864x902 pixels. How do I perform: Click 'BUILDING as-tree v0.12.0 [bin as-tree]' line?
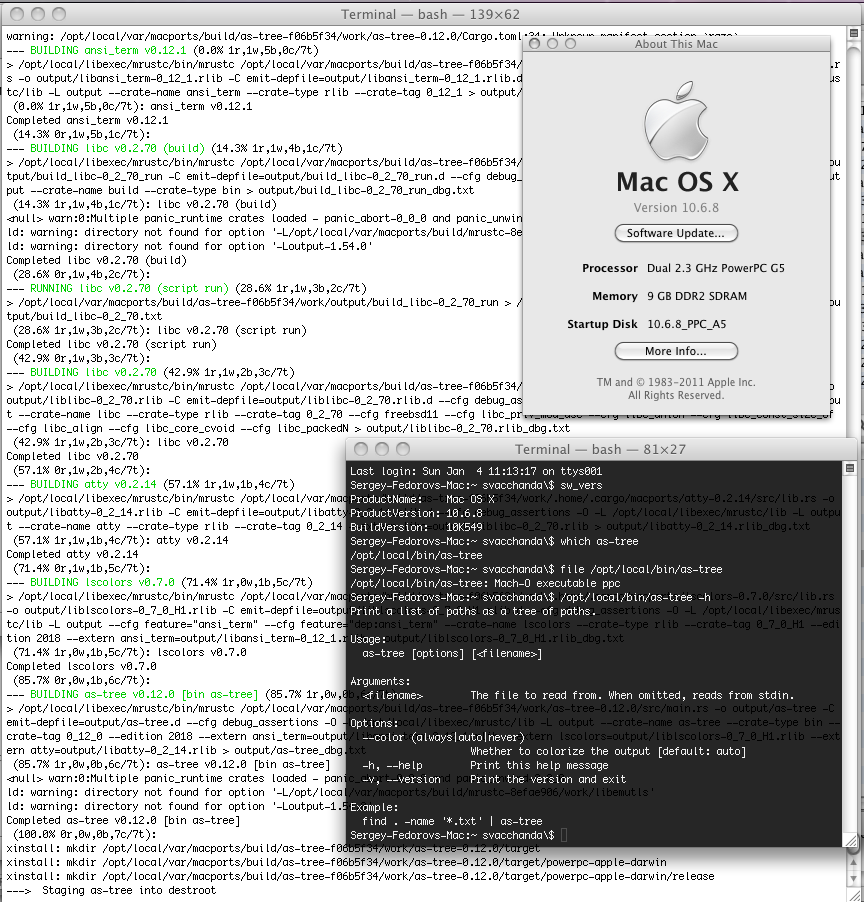[175, 694]
